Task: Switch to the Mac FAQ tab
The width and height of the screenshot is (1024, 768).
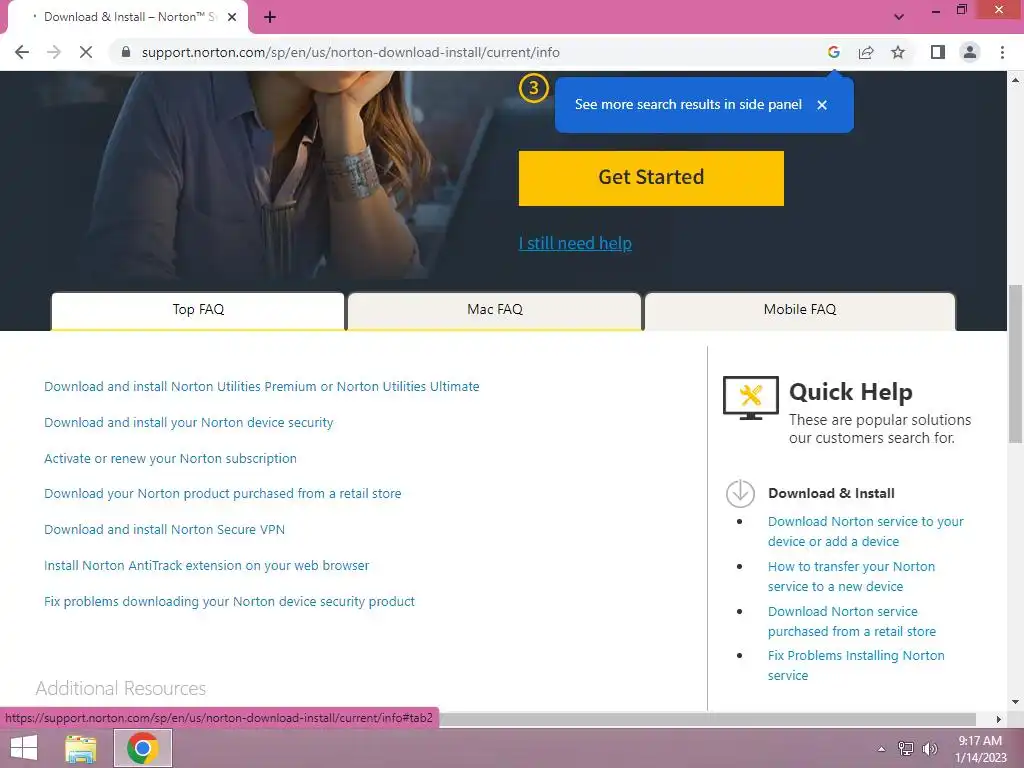Action: pyautogui.click(x=494, y=310)
